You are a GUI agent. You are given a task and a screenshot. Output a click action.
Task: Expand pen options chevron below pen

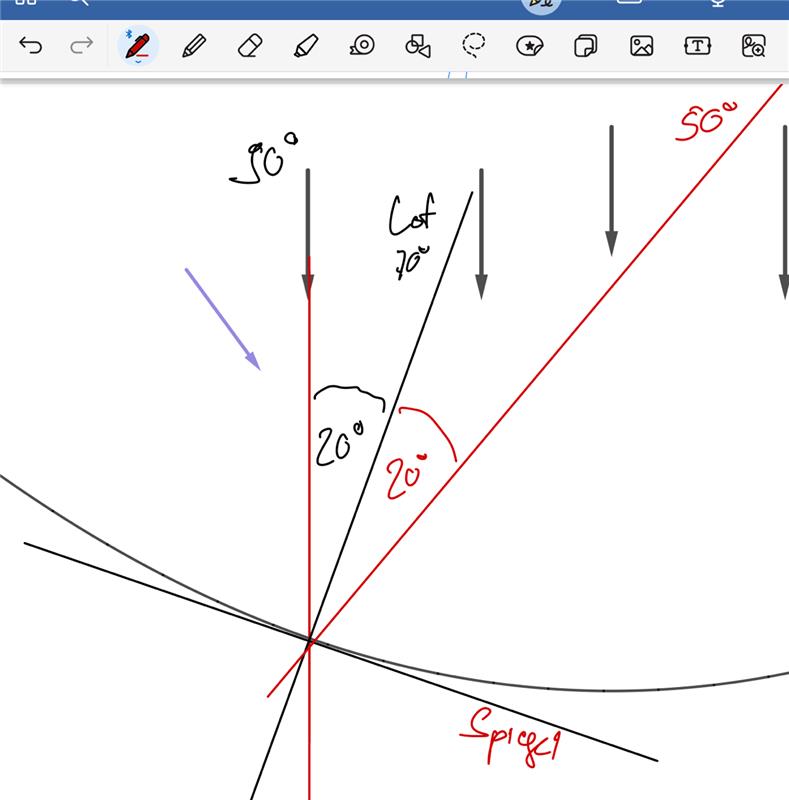pos(137,62)
